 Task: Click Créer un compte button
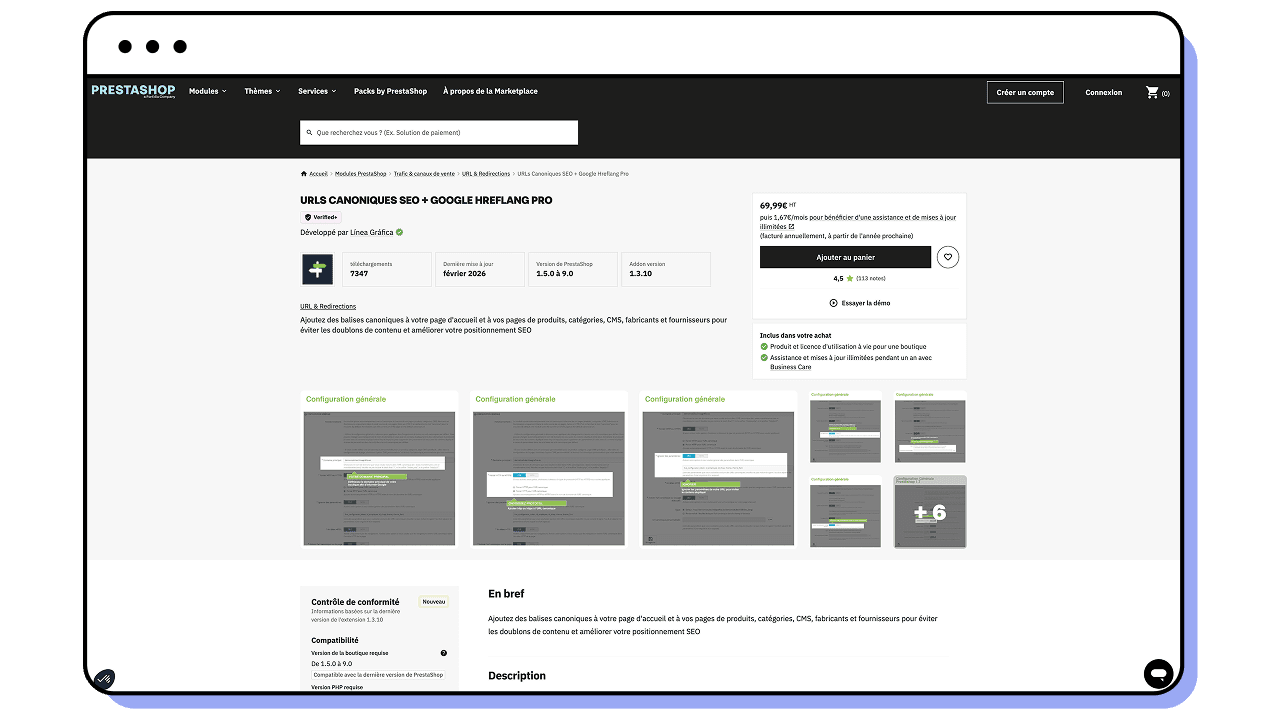click(x=1025, y=92)
